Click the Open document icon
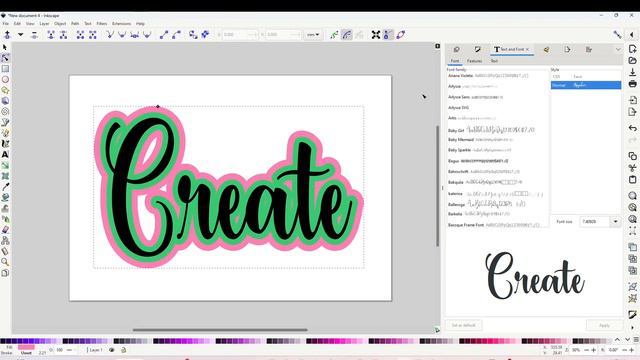The image size is (640, 360). point(633,60)
